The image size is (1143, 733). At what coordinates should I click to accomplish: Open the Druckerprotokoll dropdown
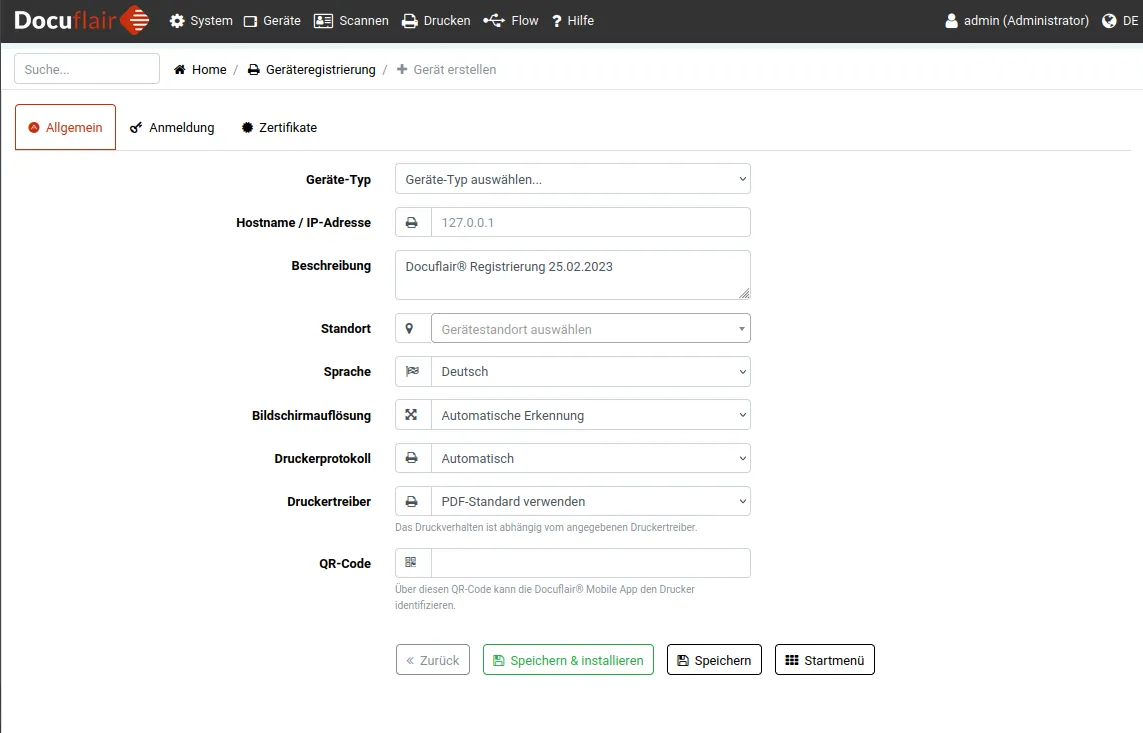(x=590, y=459)
